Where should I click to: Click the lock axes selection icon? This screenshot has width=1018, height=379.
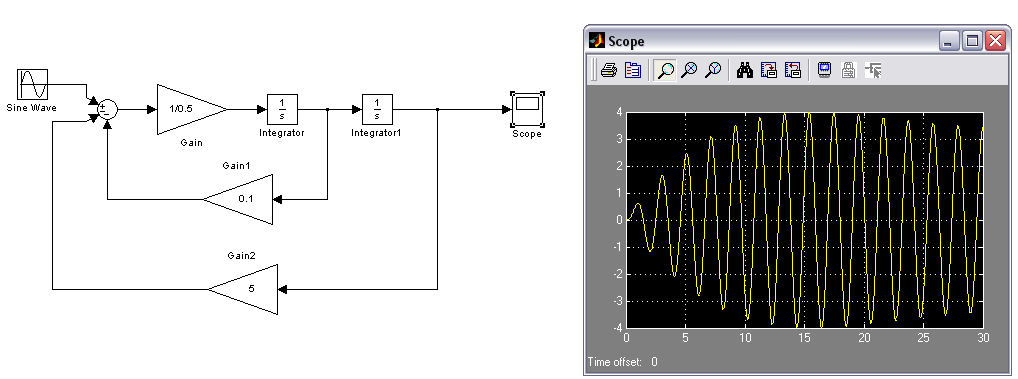point(848,70)
